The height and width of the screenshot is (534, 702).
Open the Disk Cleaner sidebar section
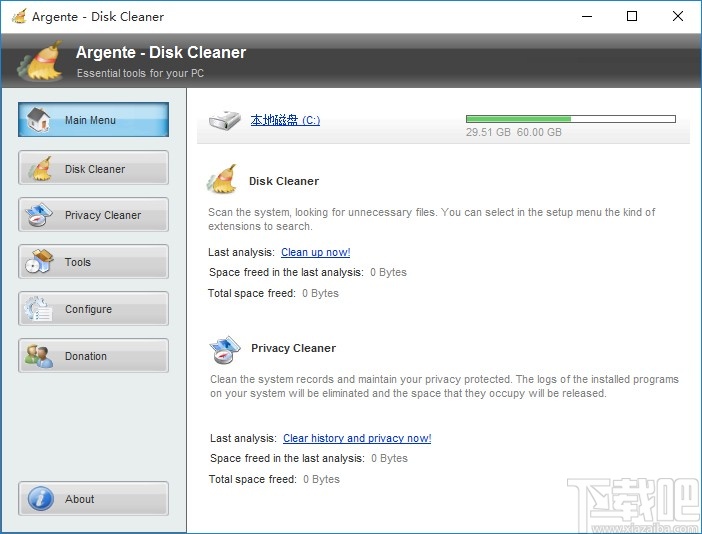coord(93,168)
